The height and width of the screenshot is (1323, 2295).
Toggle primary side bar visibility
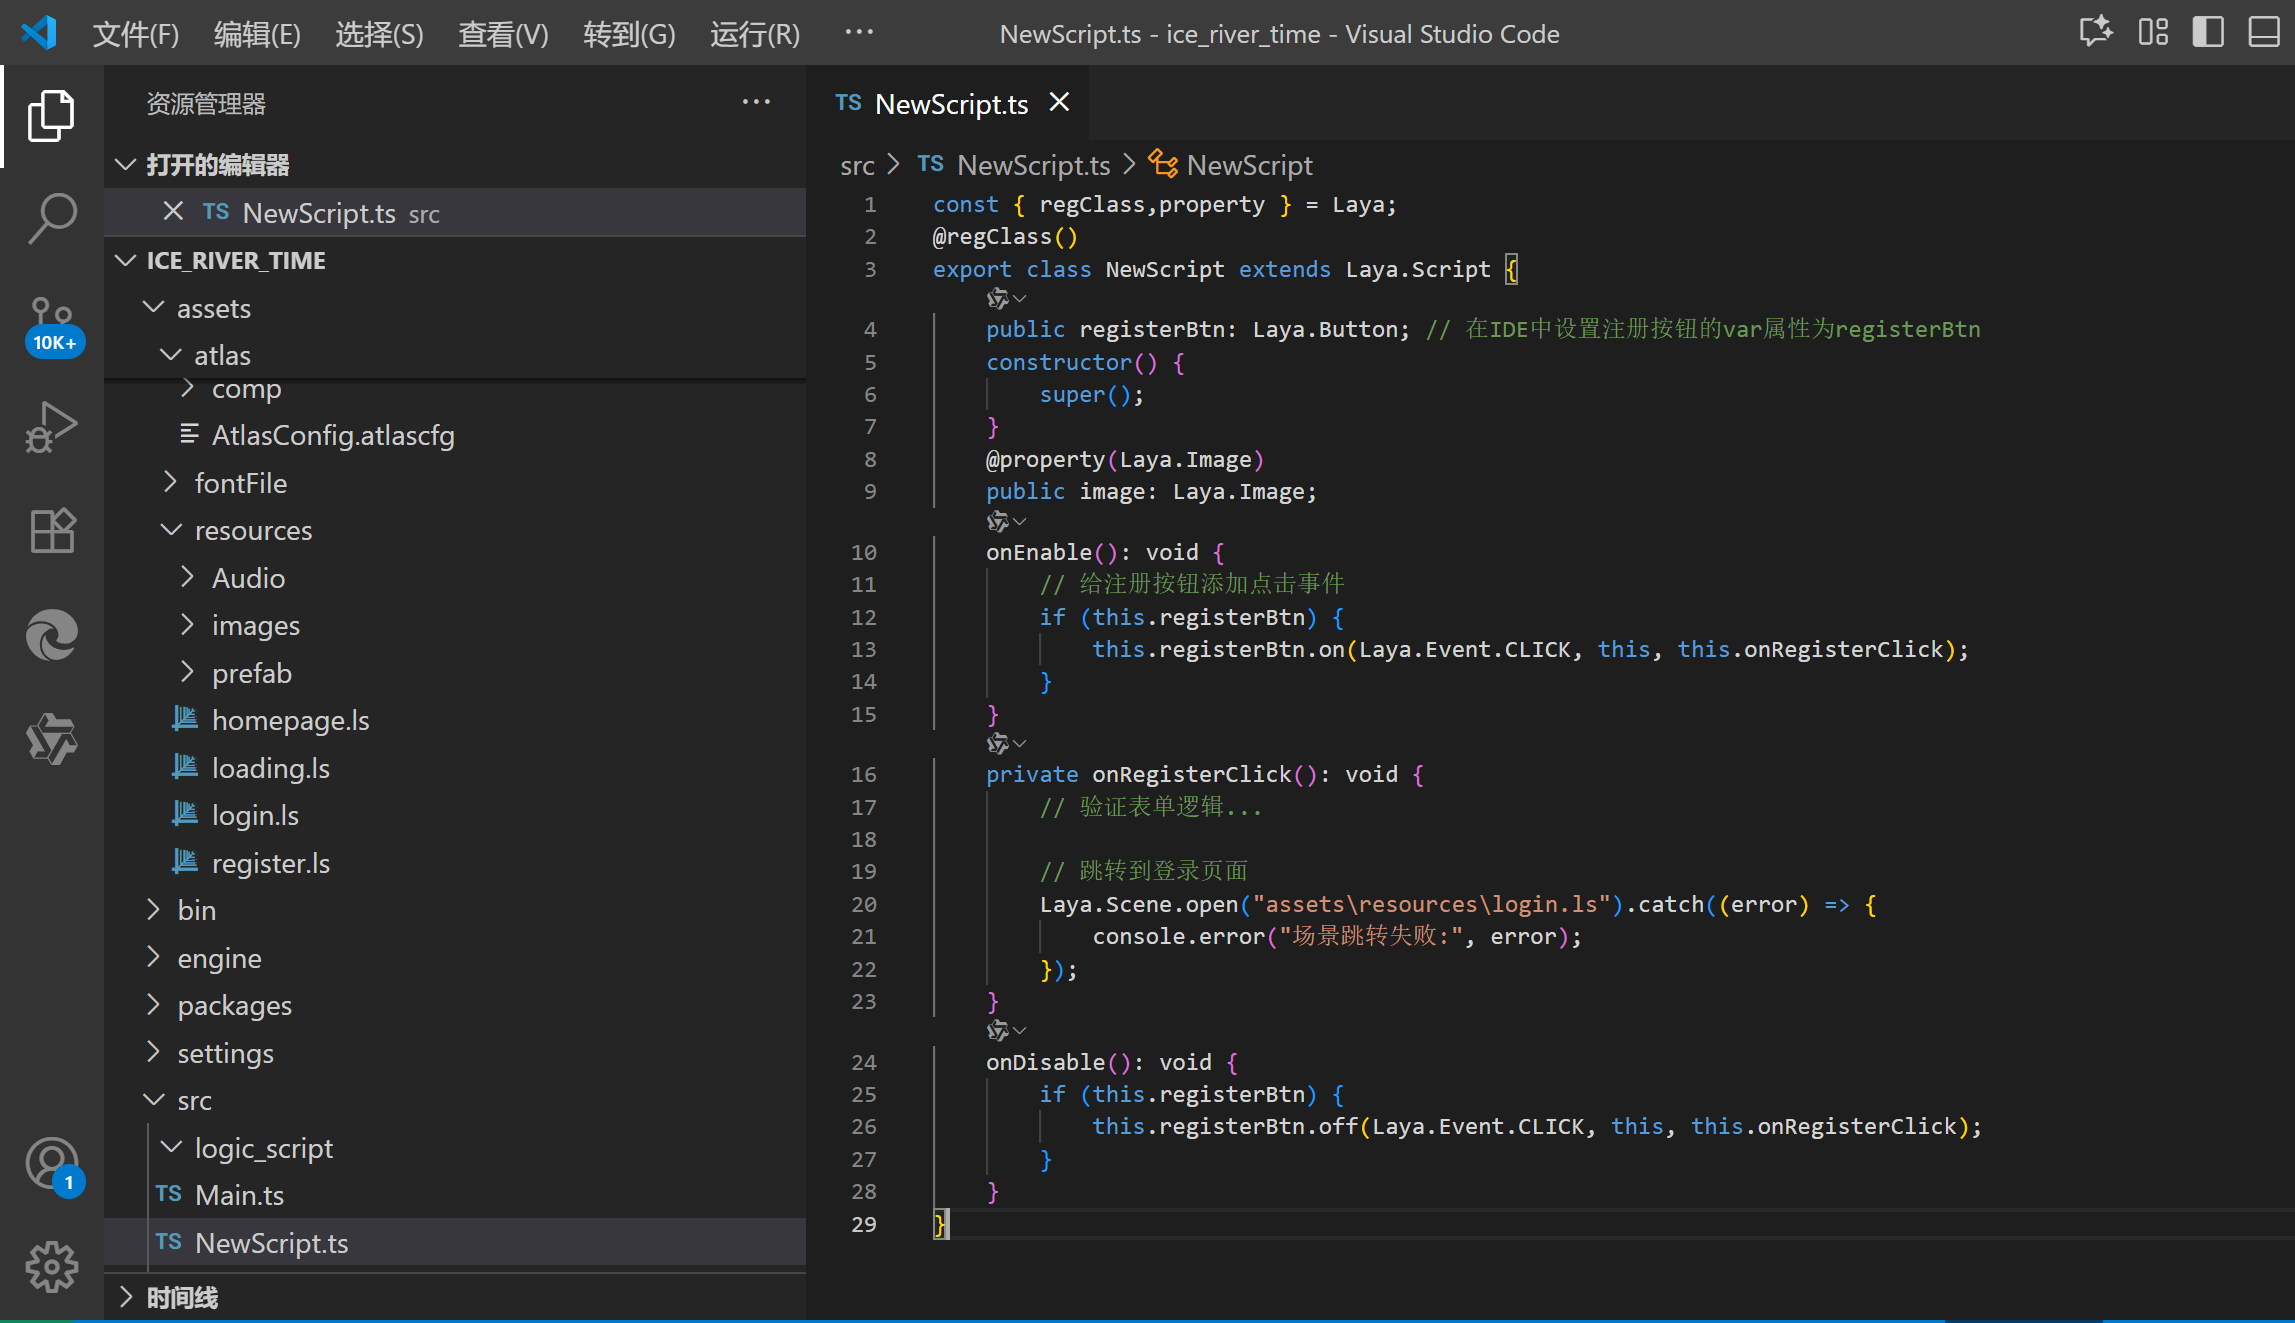coord(2208,33)
